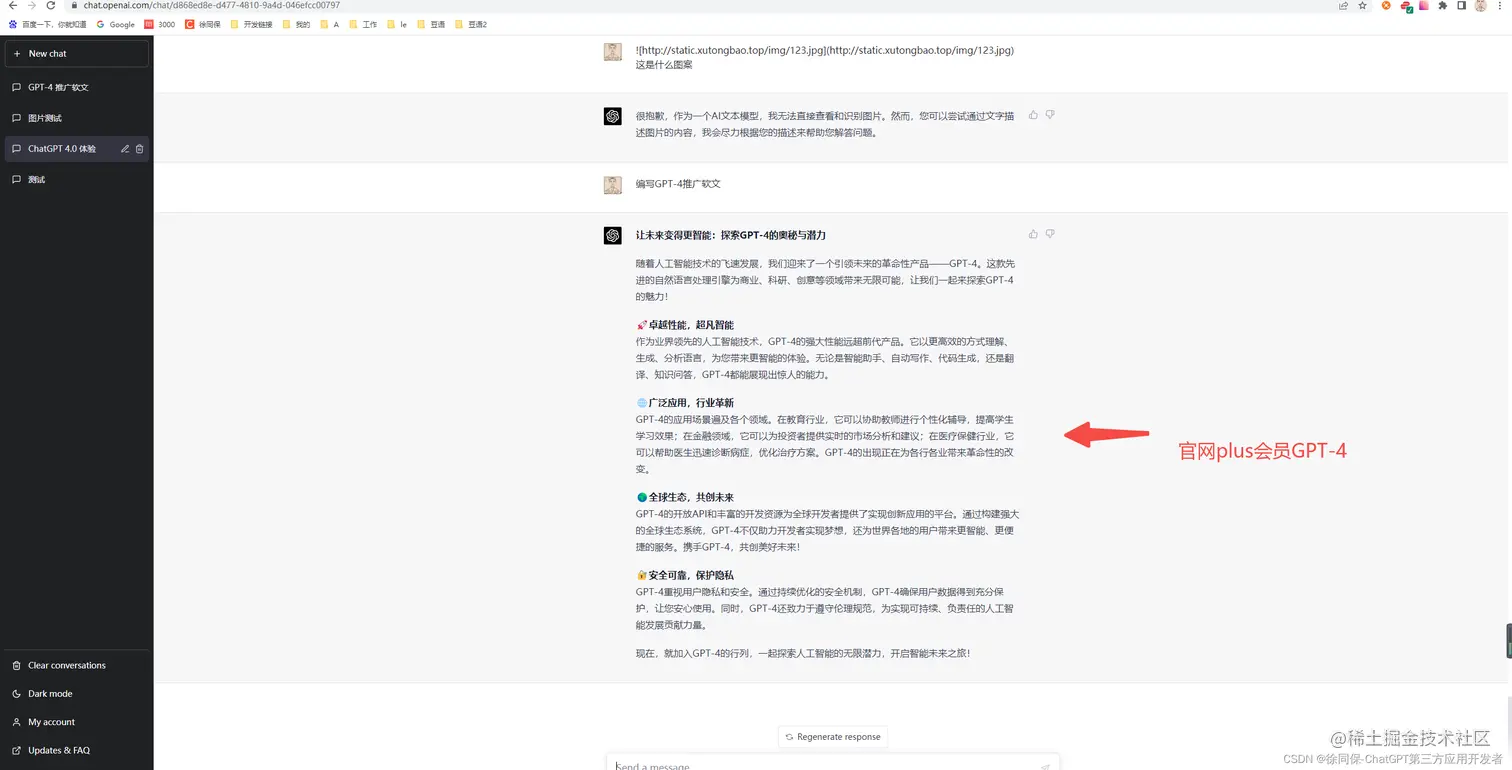This screenshot has height=770, width=1512.
Task: Bookmark this page with the star icon
Action: 1362,5
